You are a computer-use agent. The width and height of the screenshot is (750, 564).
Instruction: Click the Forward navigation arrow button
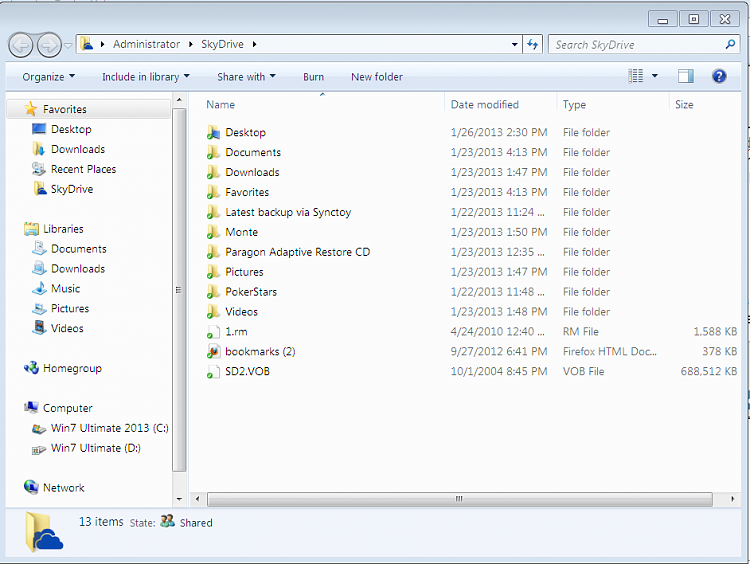[49, 45]
